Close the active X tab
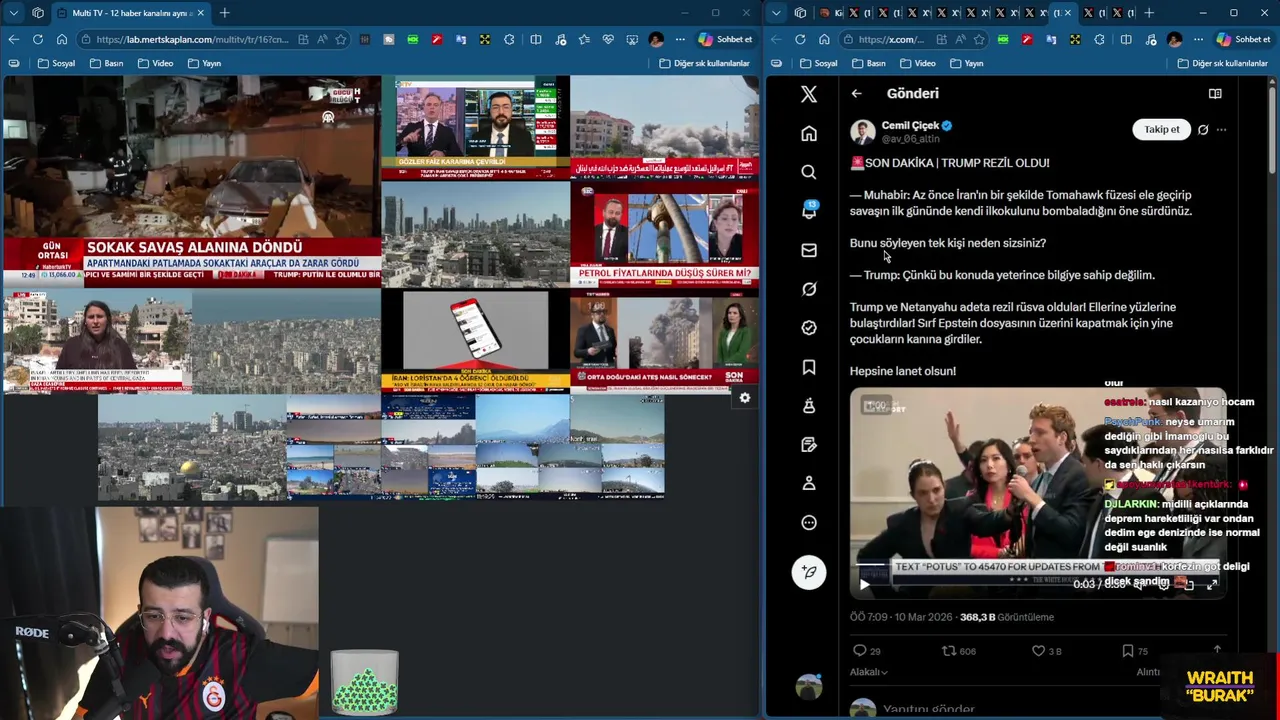 (1067, 13)
